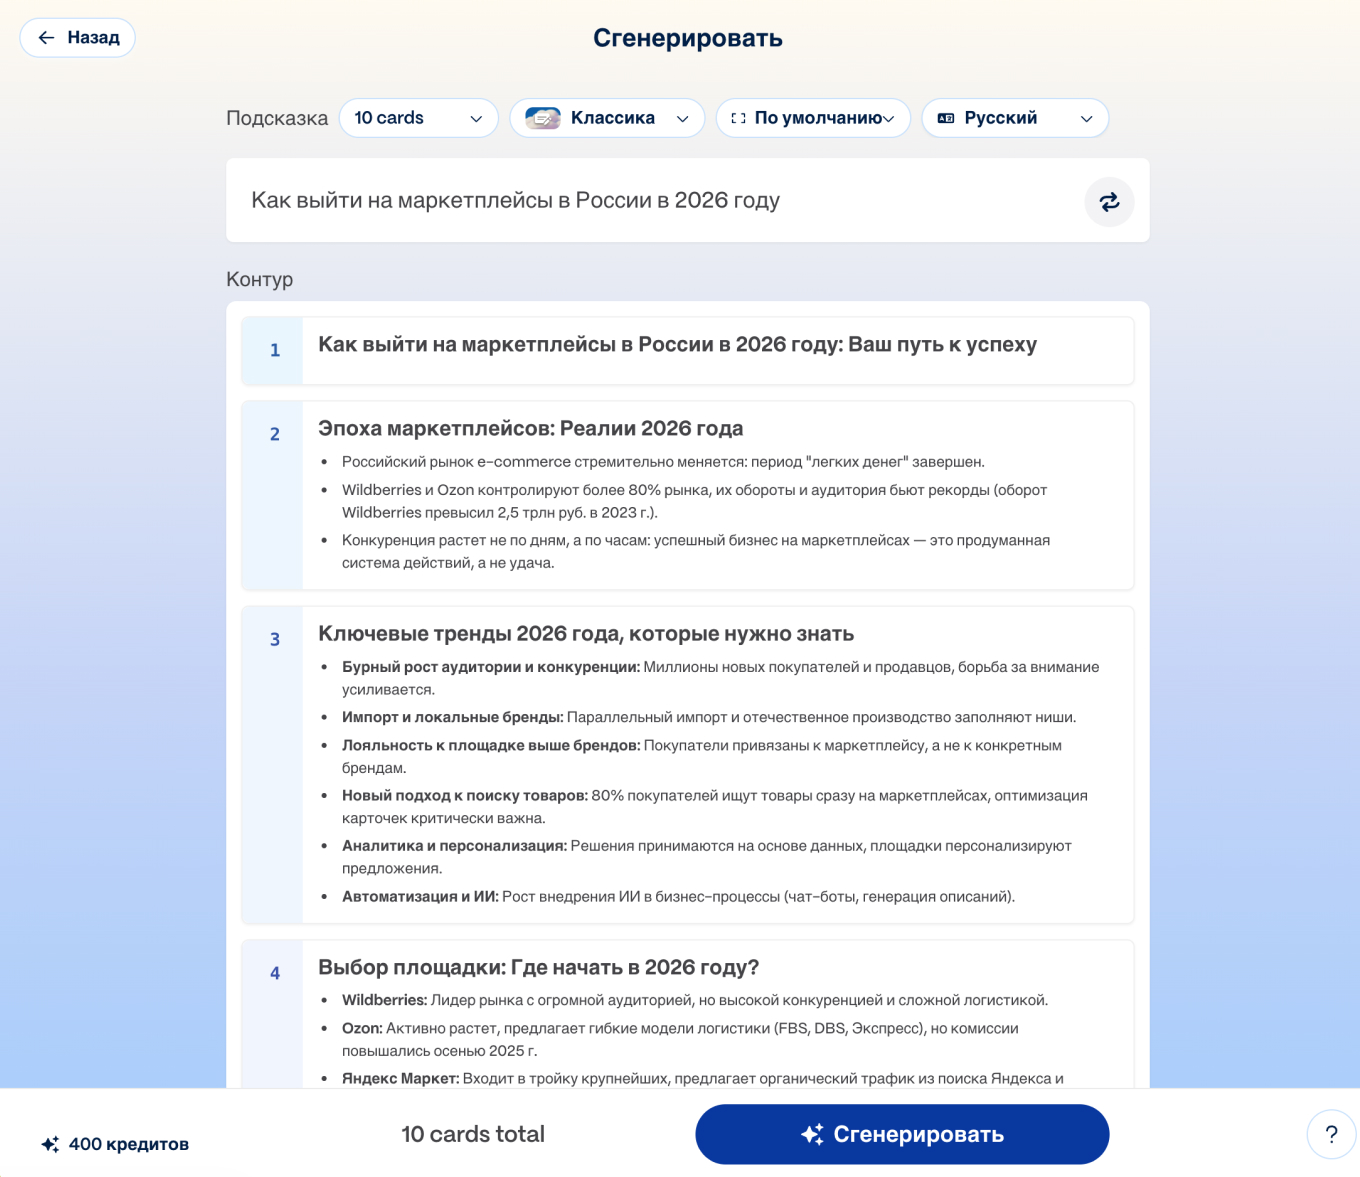Screen dimensions: 1360x1177
Task: Click the frame icon on По умолчанию selector
Action: click(739, 117)
